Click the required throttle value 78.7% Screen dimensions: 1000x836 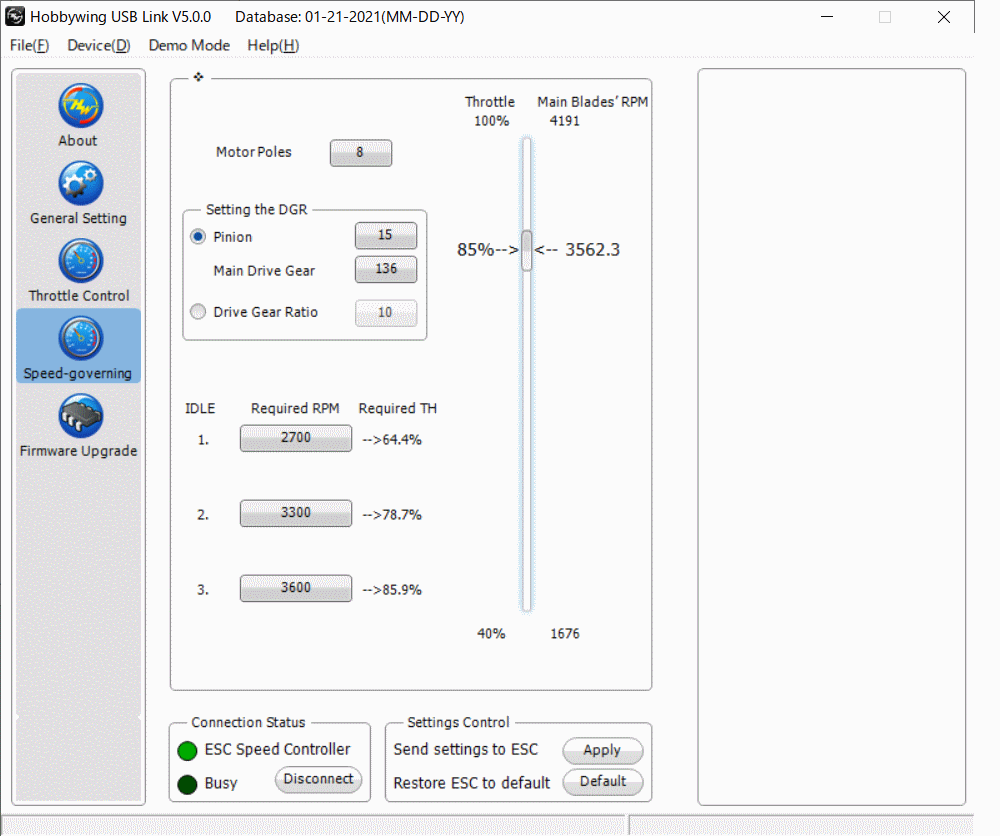coord(402,515)
